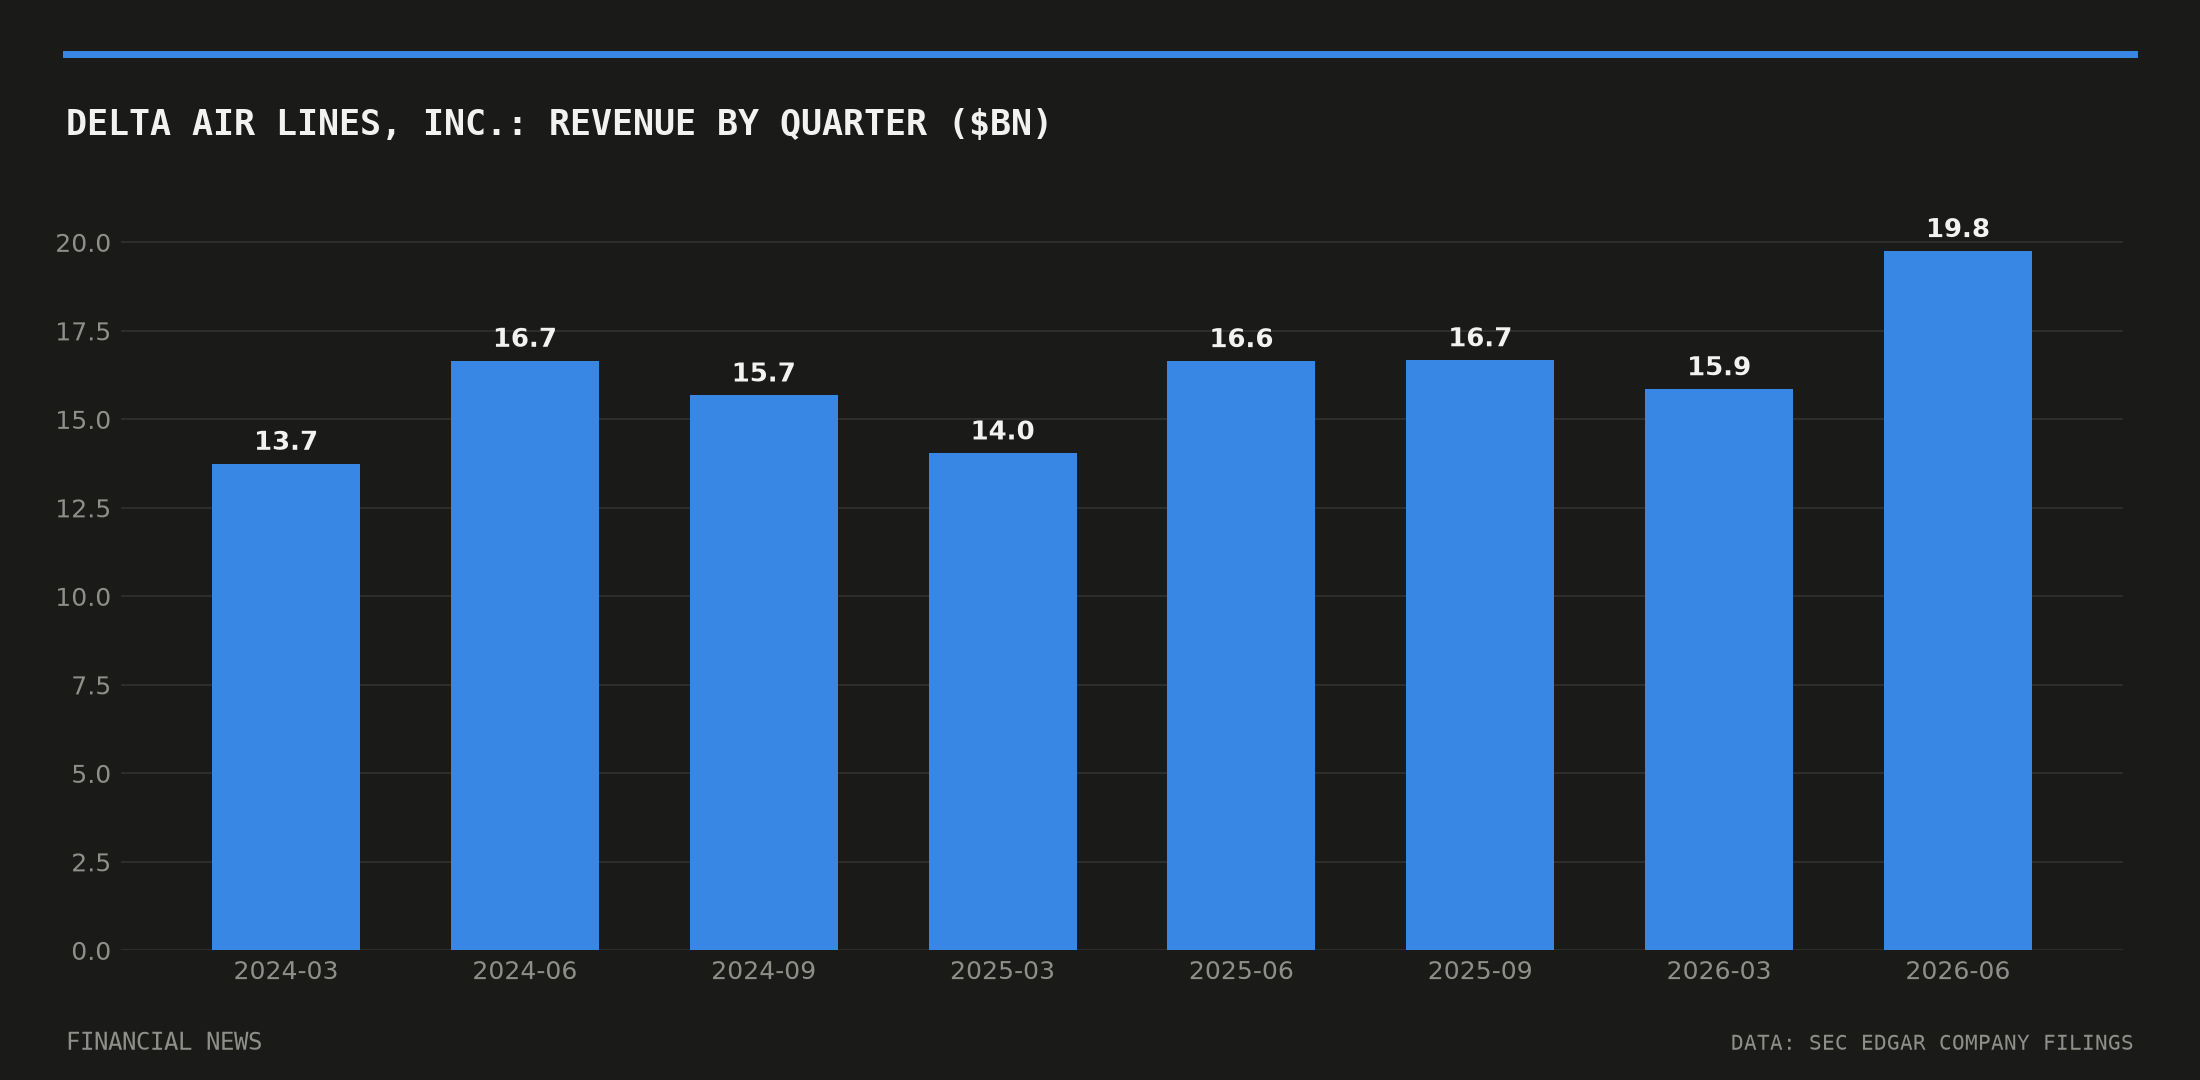Click the 7.5 y-axis tick label
This screenshot has width=2200, height=1080.
coord(91,686)
